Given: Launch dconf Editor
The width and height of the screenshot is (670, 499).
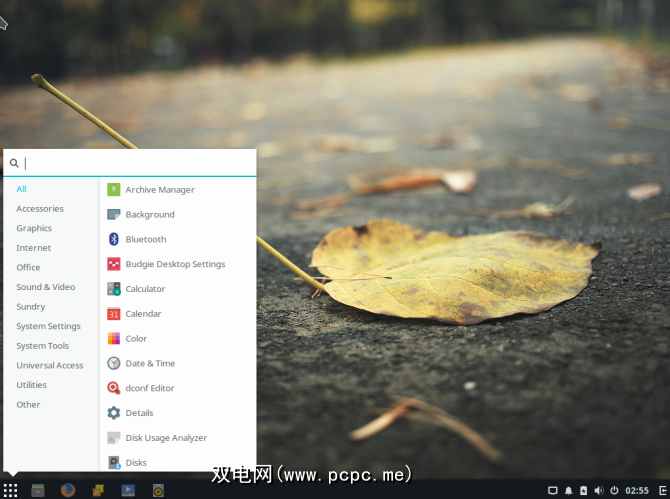Looking at the screenshot, I should (149, 388).
